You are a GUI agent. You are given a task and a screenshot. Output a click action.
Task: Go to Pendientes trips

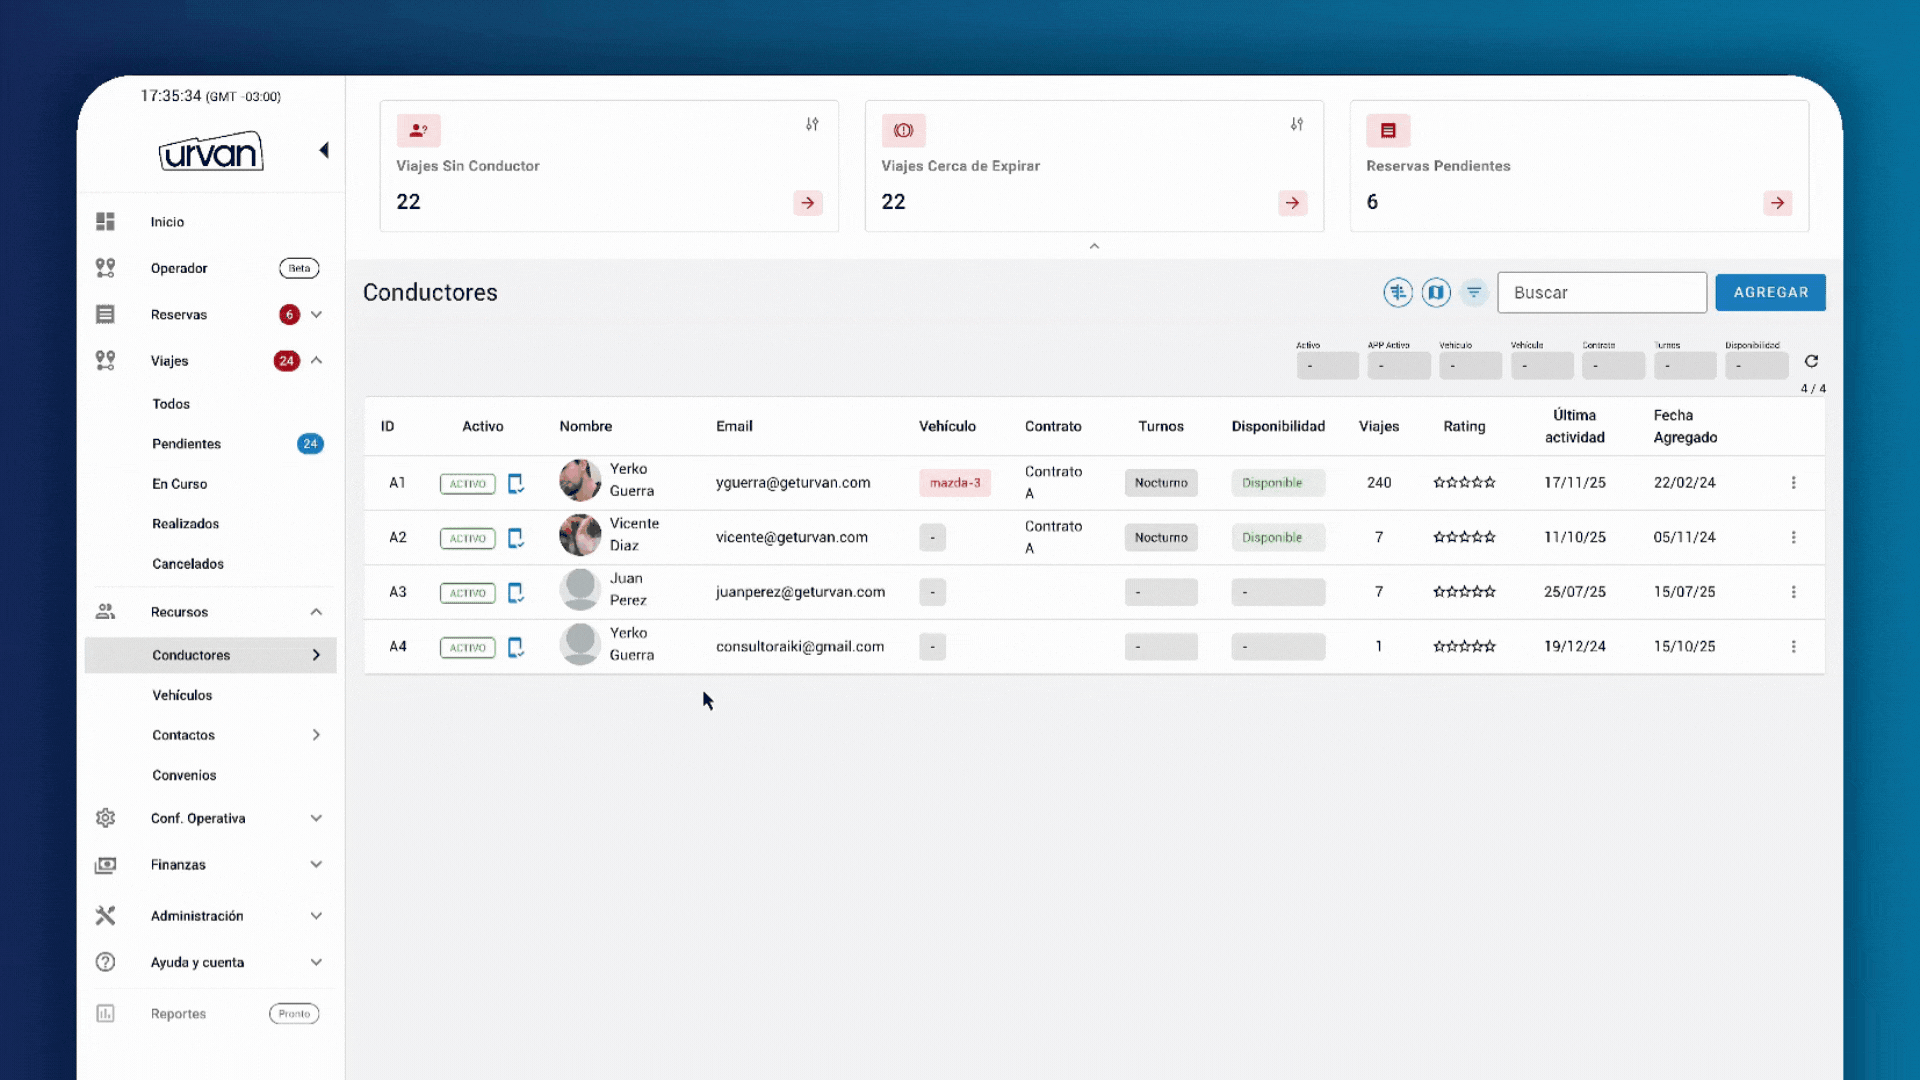tap(186, 444)
